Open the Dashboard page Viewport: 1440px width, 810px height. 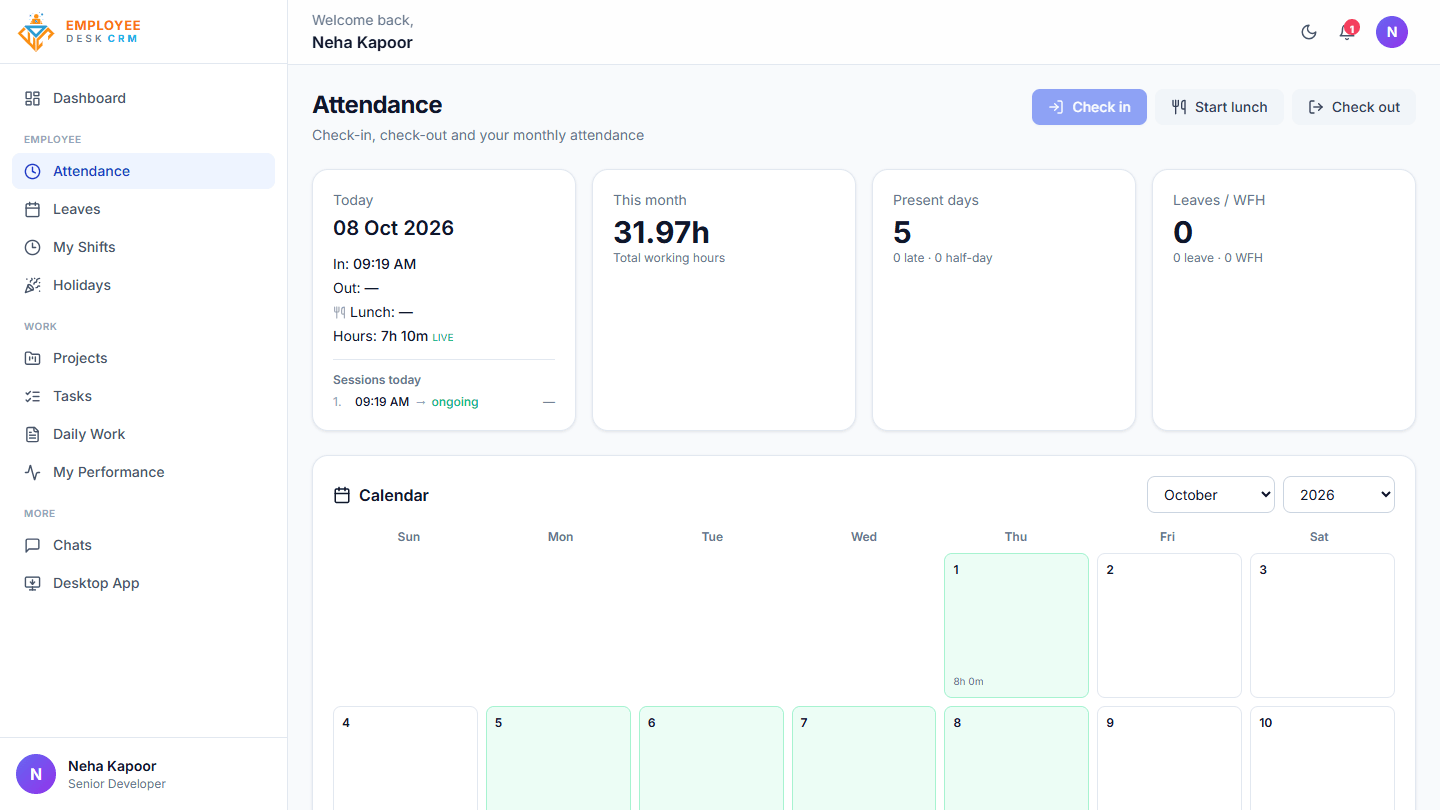(x=143, y=98)
